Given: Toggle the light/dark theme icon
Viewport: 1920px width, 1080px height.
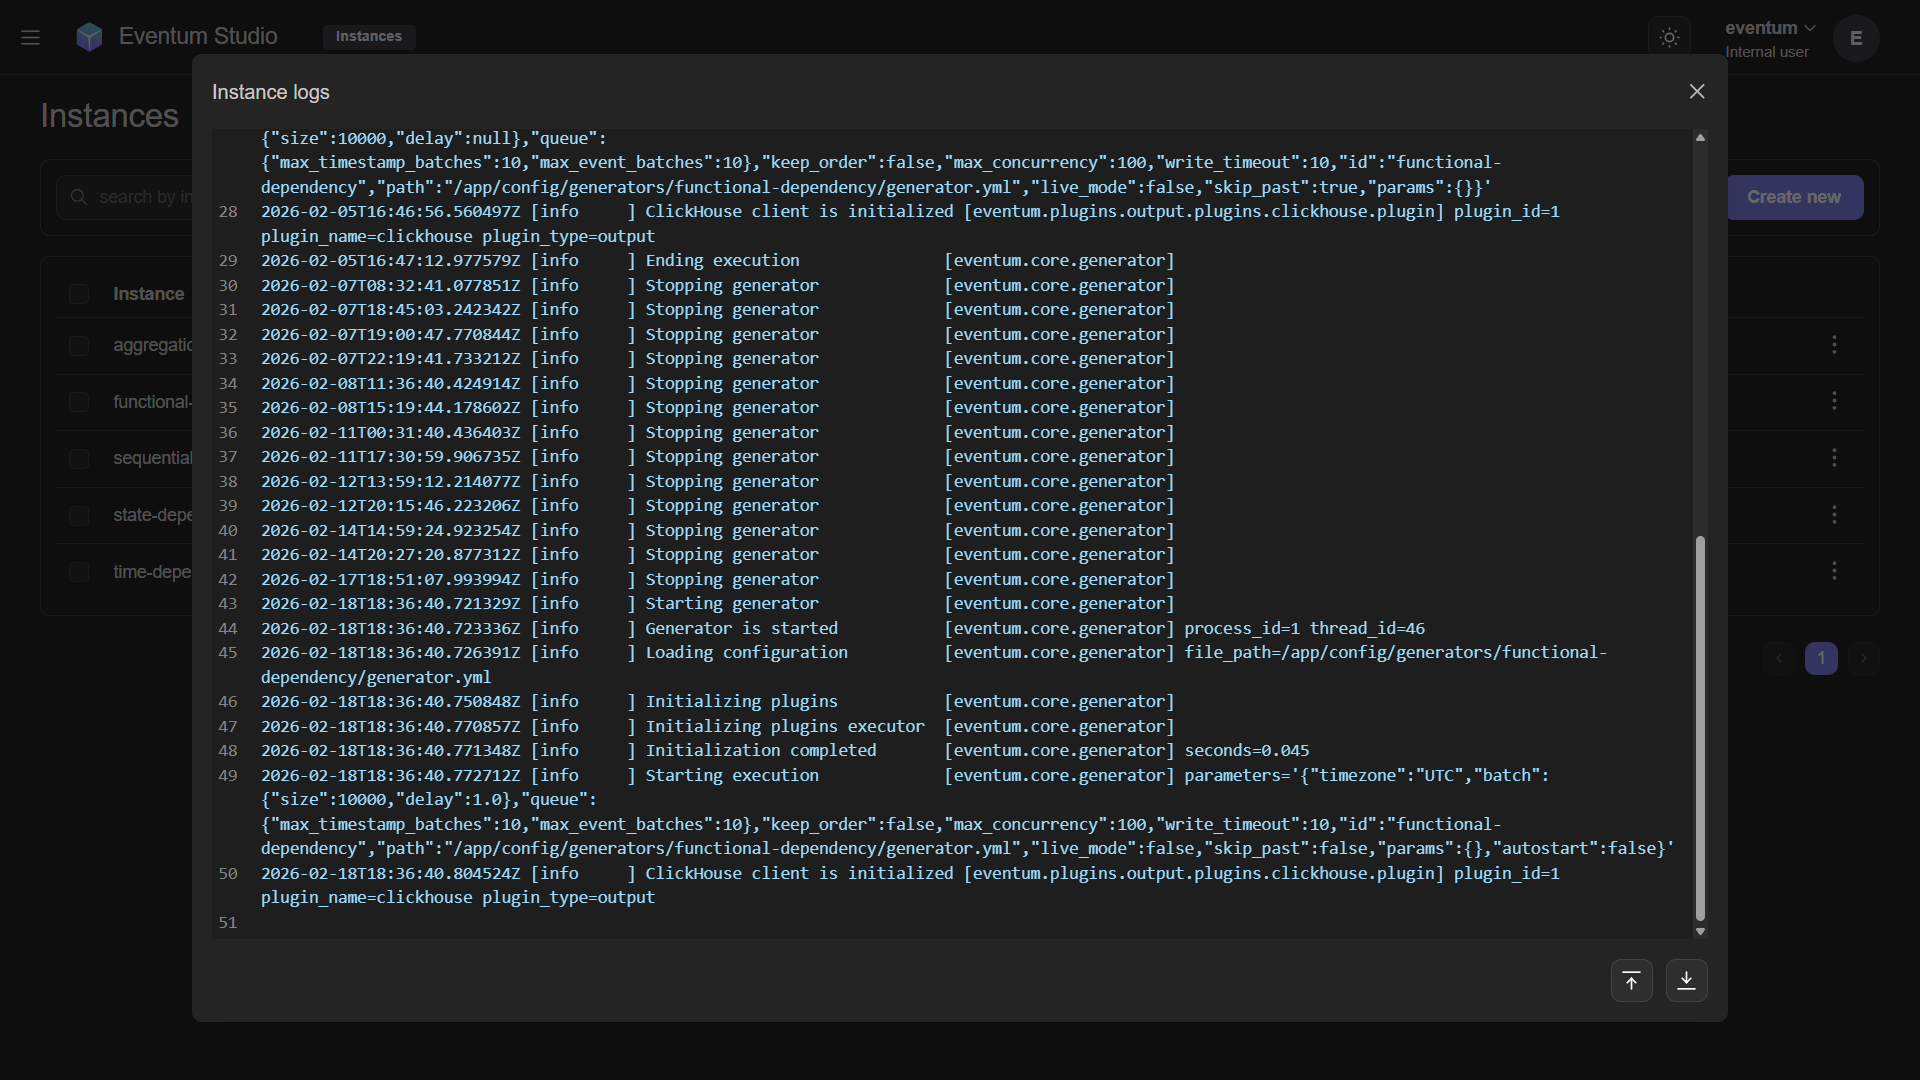Looking at the screenshot, I should pyautogui.click(x=1669, y=38).
